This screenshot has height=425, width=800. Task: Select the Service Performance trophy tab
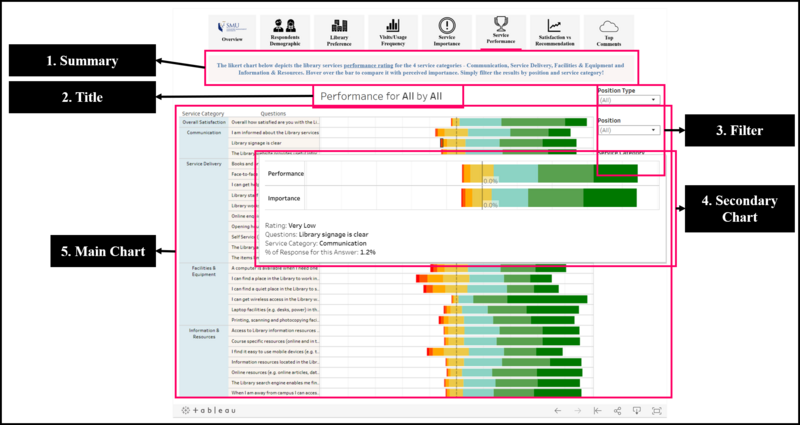pos(501,30)
